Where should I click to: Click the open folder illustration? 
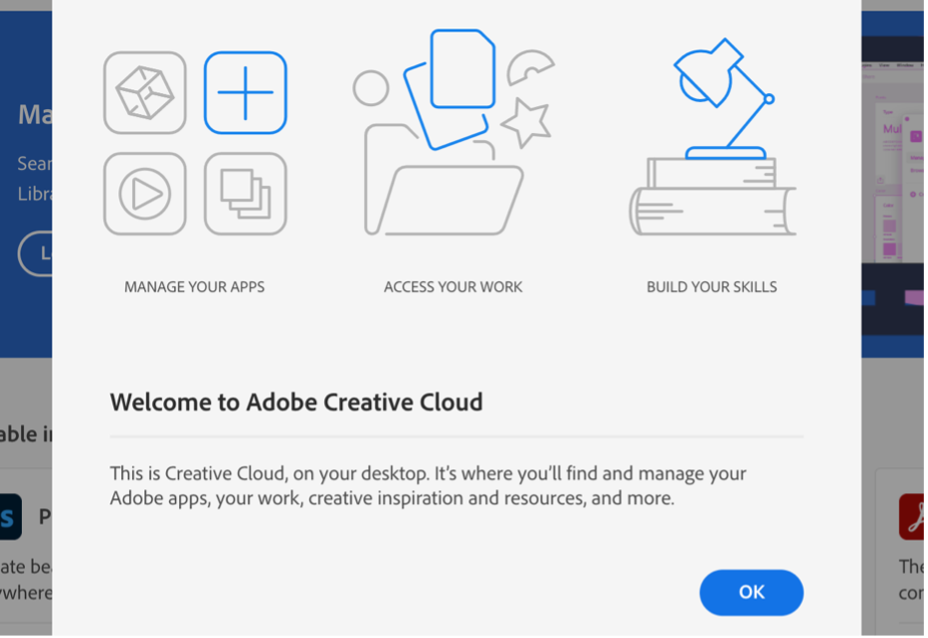pos(444,180)
